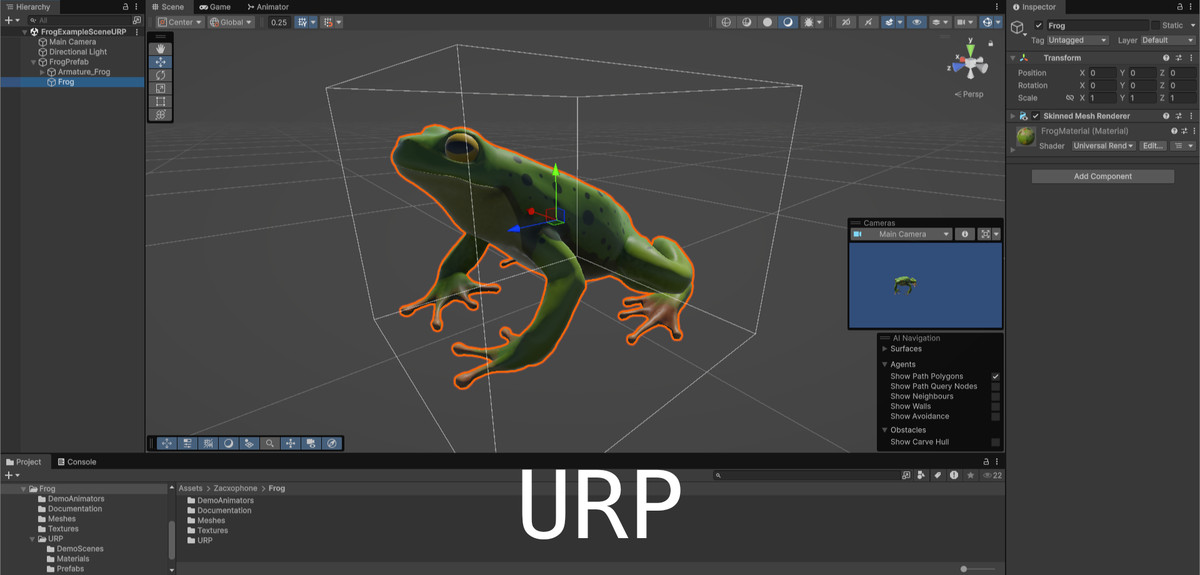Collapse the Transform component
This screenshot has height=575, width=1200.
(x=1012, y=58)
